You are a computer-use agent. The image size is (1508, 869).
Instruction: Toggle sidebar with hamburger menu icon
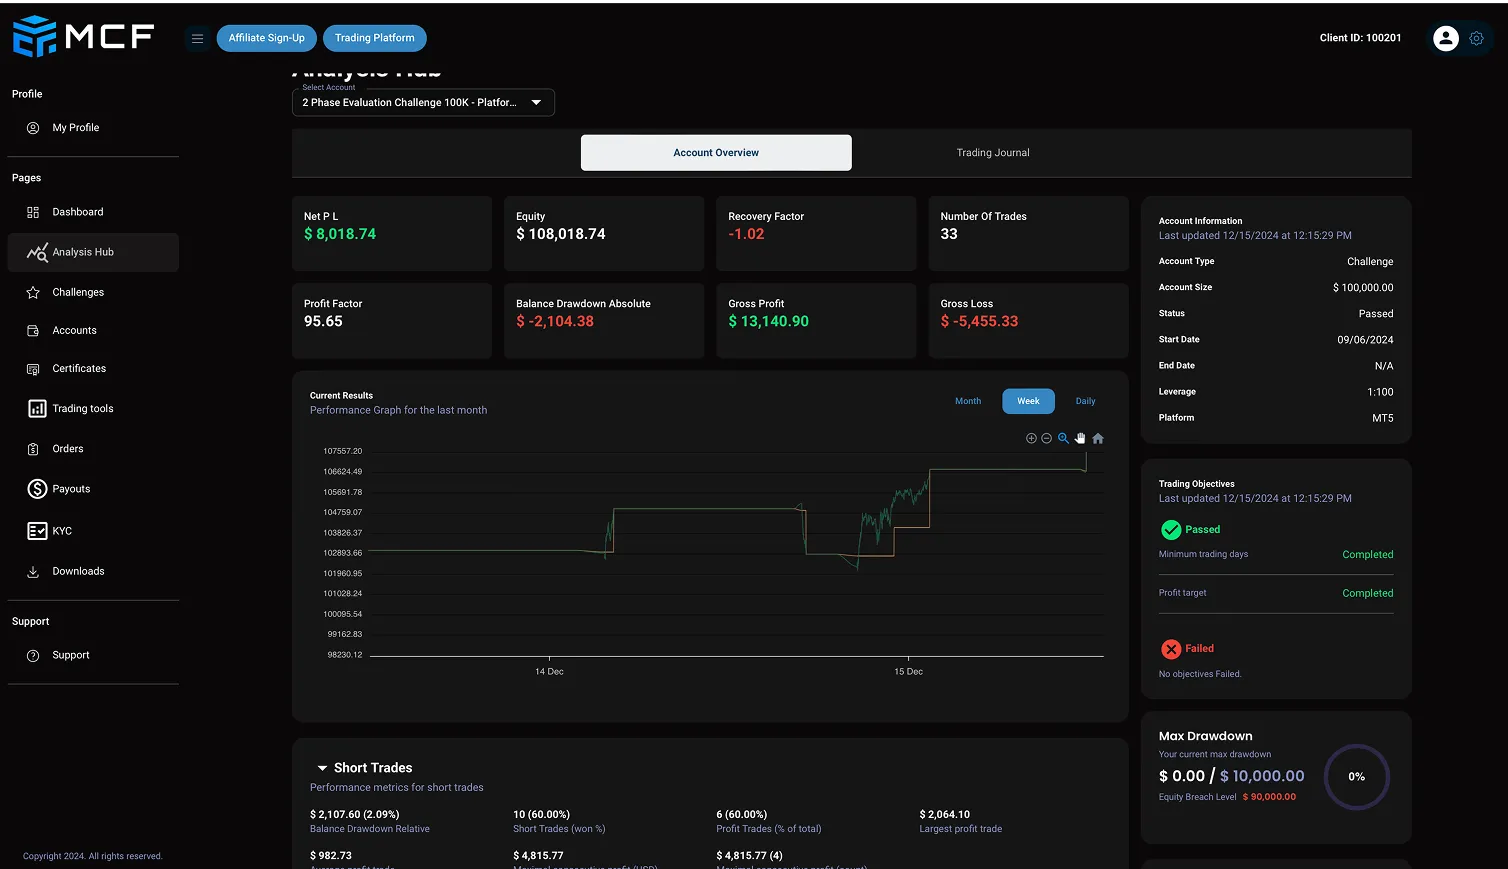[197, 38]
